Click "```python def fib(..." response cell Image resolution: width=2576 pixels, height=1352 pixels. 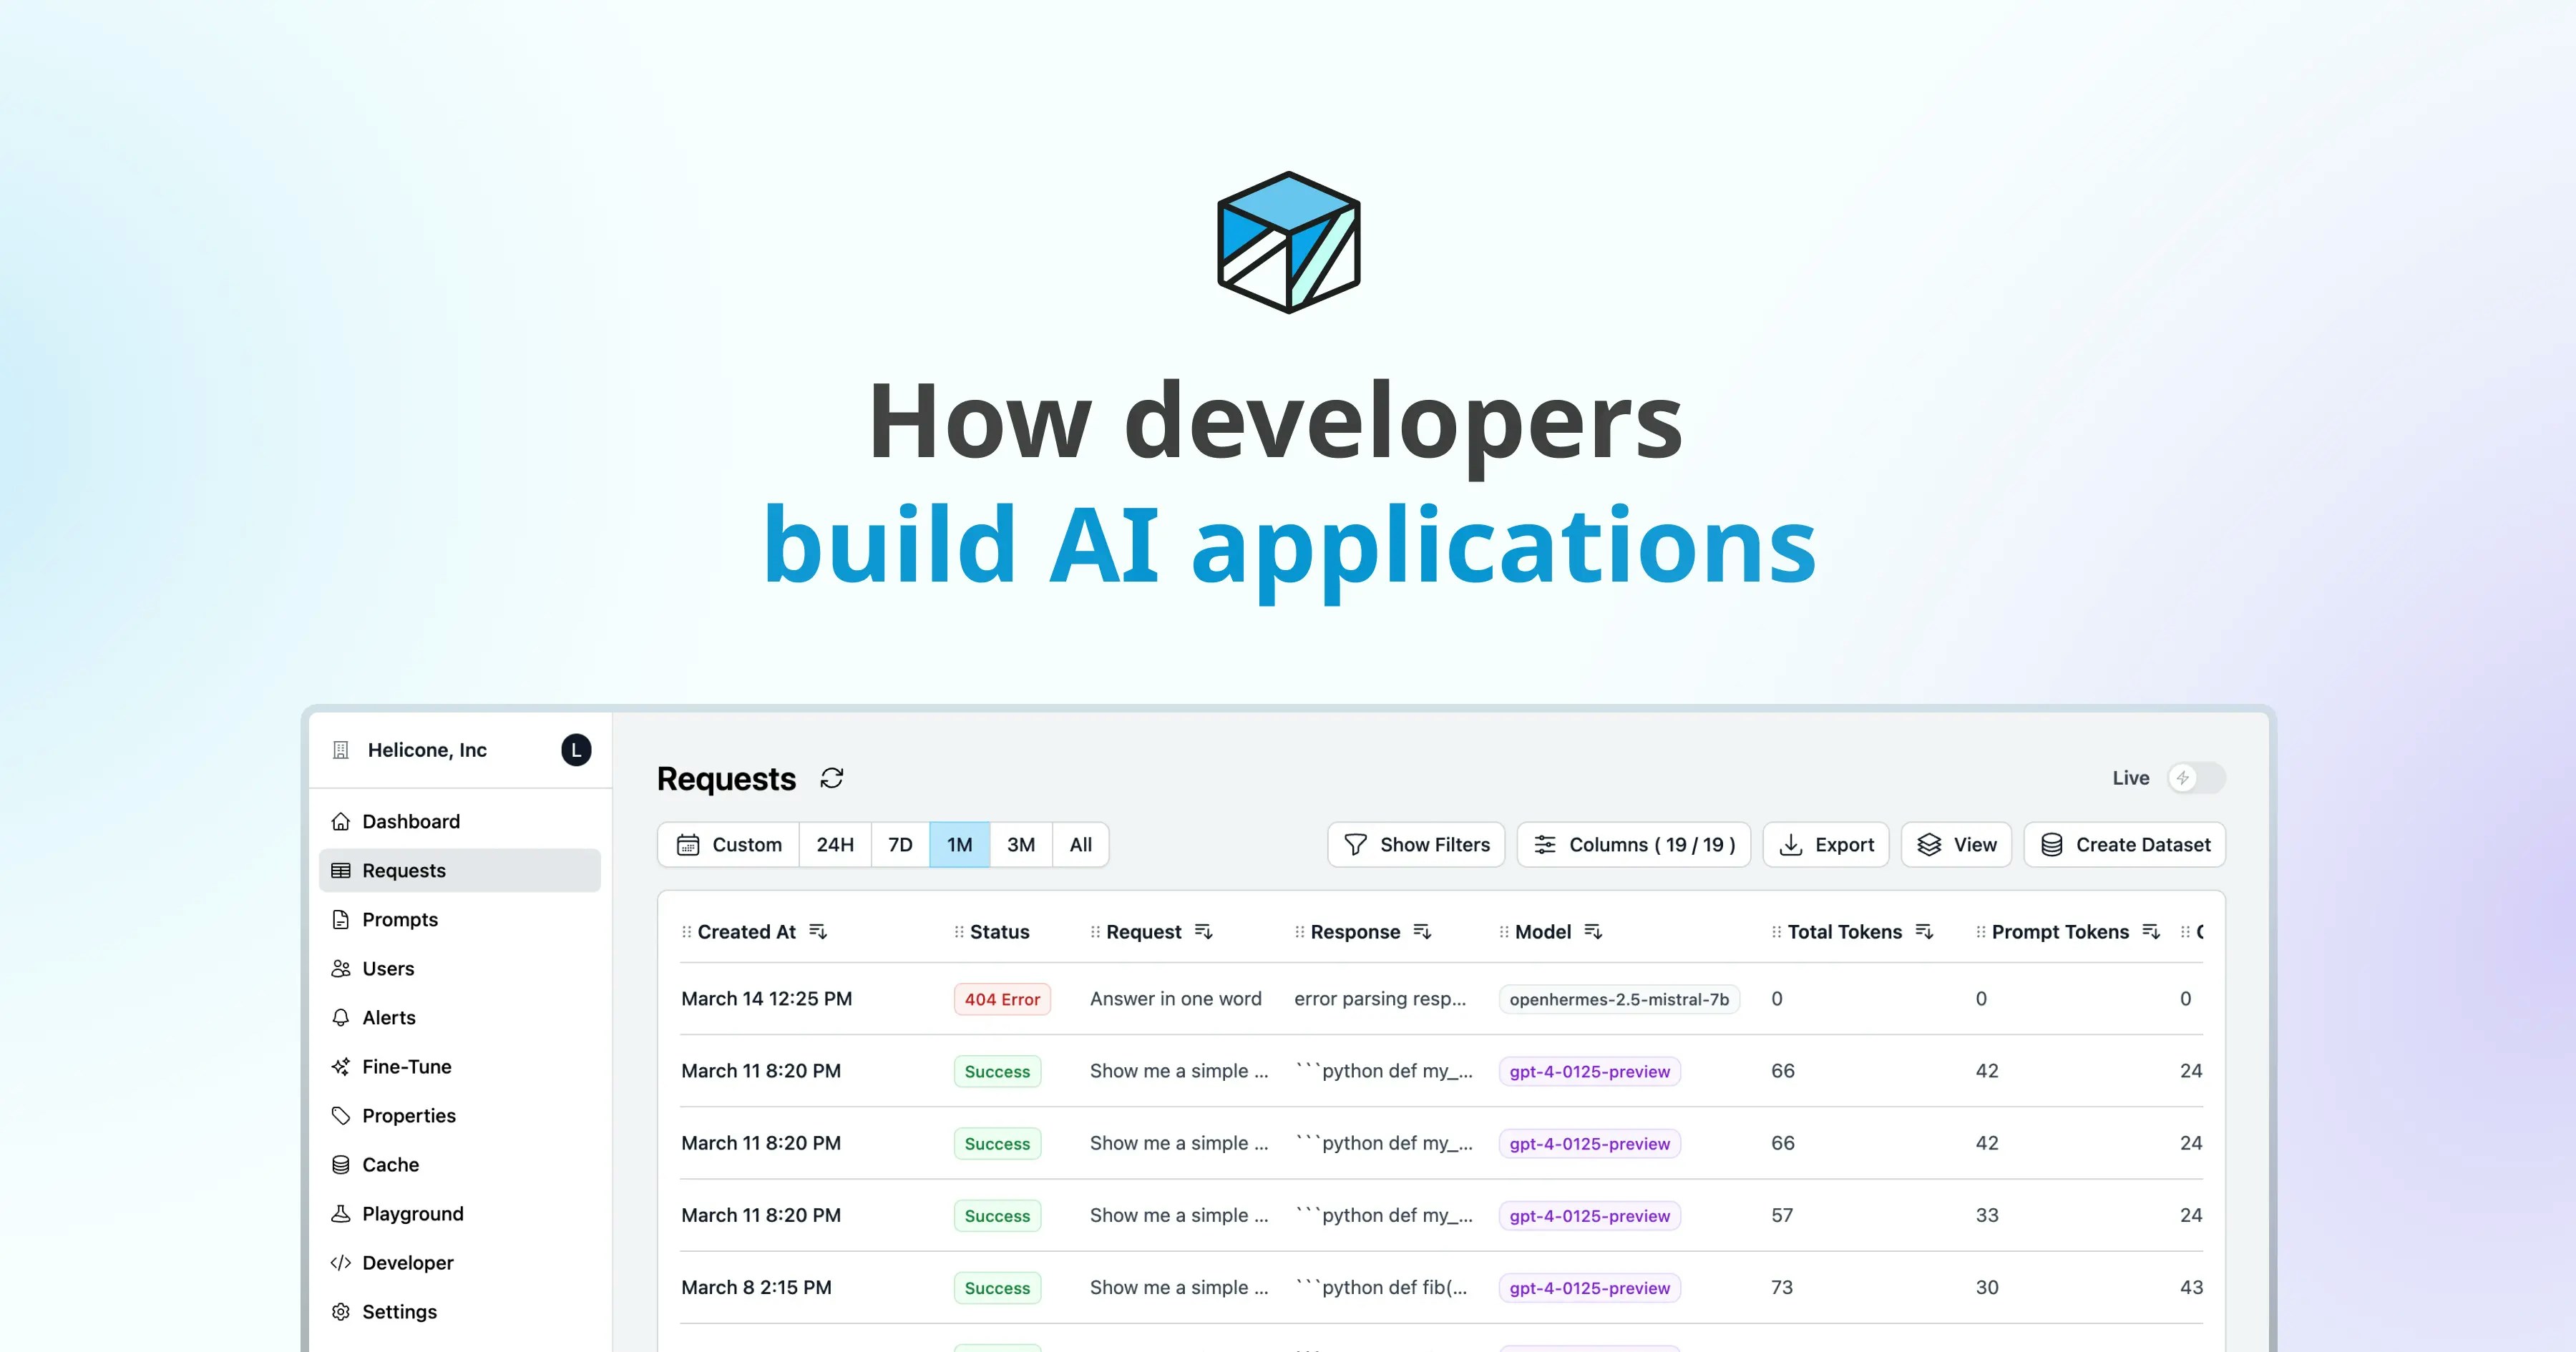pos(1381,1288)
